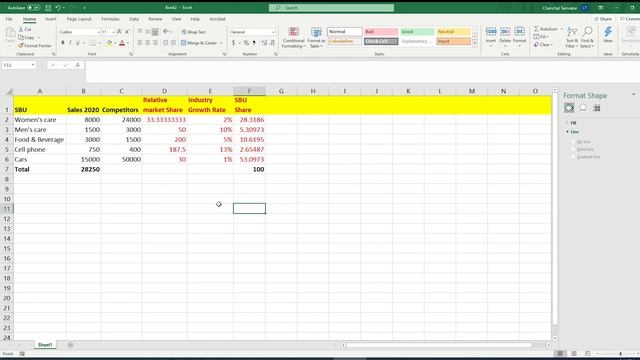Click the Bottom Align icon

155,32
